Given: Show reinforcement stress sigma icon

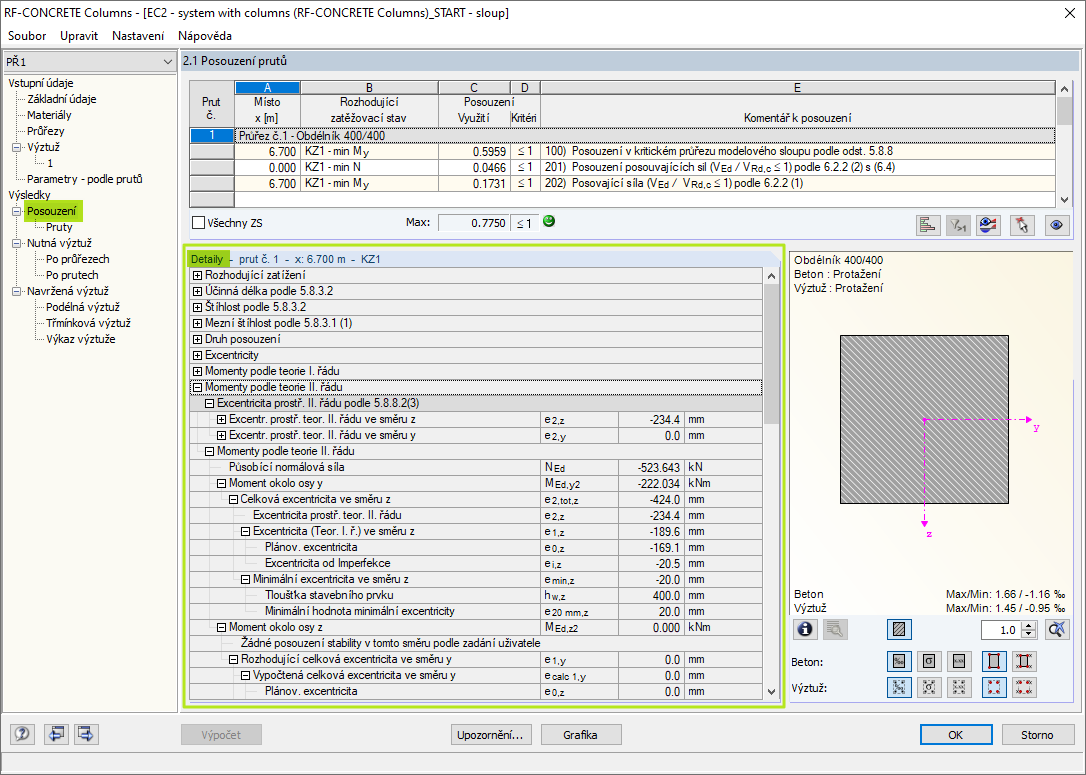Looking at the screenshot, I should click(x=929, y=687).
